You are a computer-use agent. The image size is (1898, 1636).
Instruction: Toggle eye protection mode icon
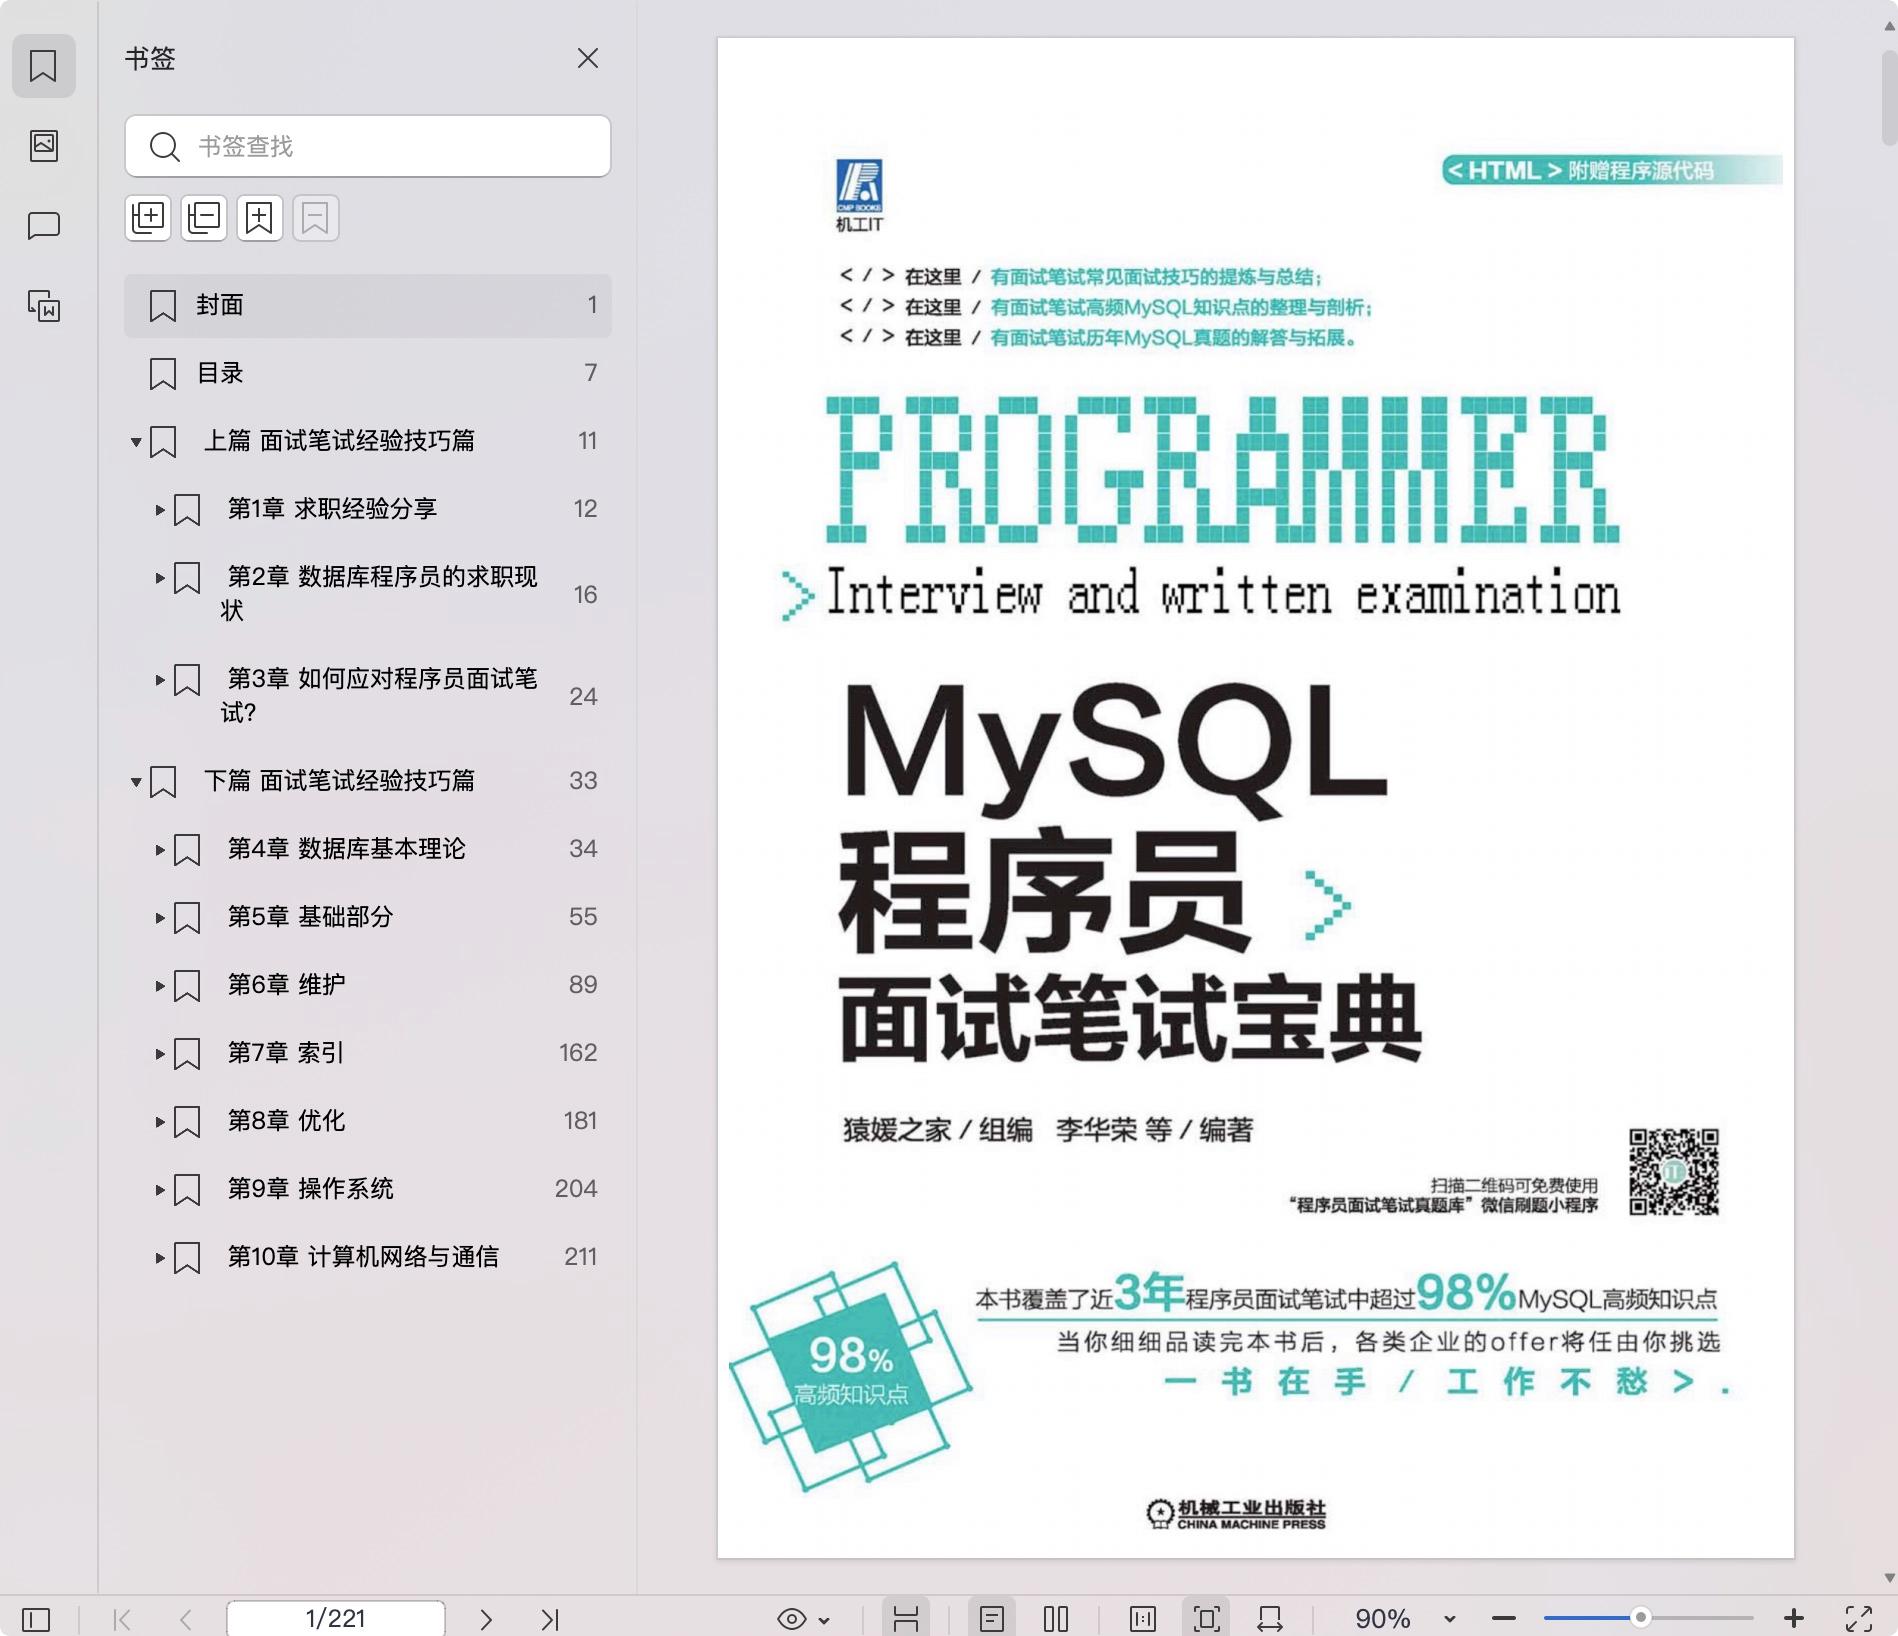pyautogui.click(x=791, y=1619)
